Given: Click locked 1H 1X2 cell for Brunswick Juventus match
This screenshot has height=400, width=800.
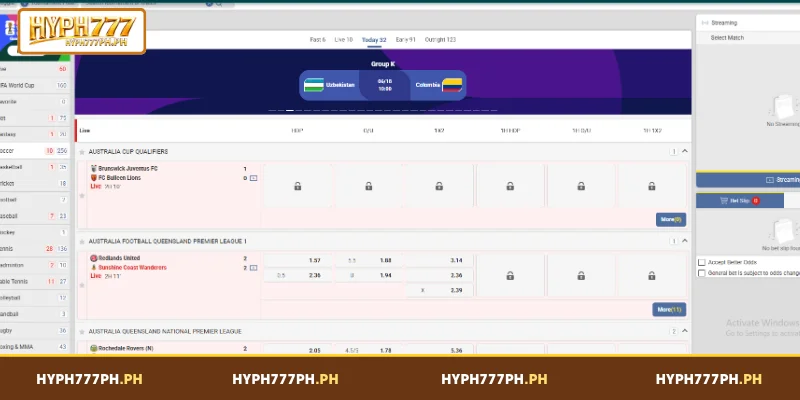Looking at the screenshot, I should 652,186.
